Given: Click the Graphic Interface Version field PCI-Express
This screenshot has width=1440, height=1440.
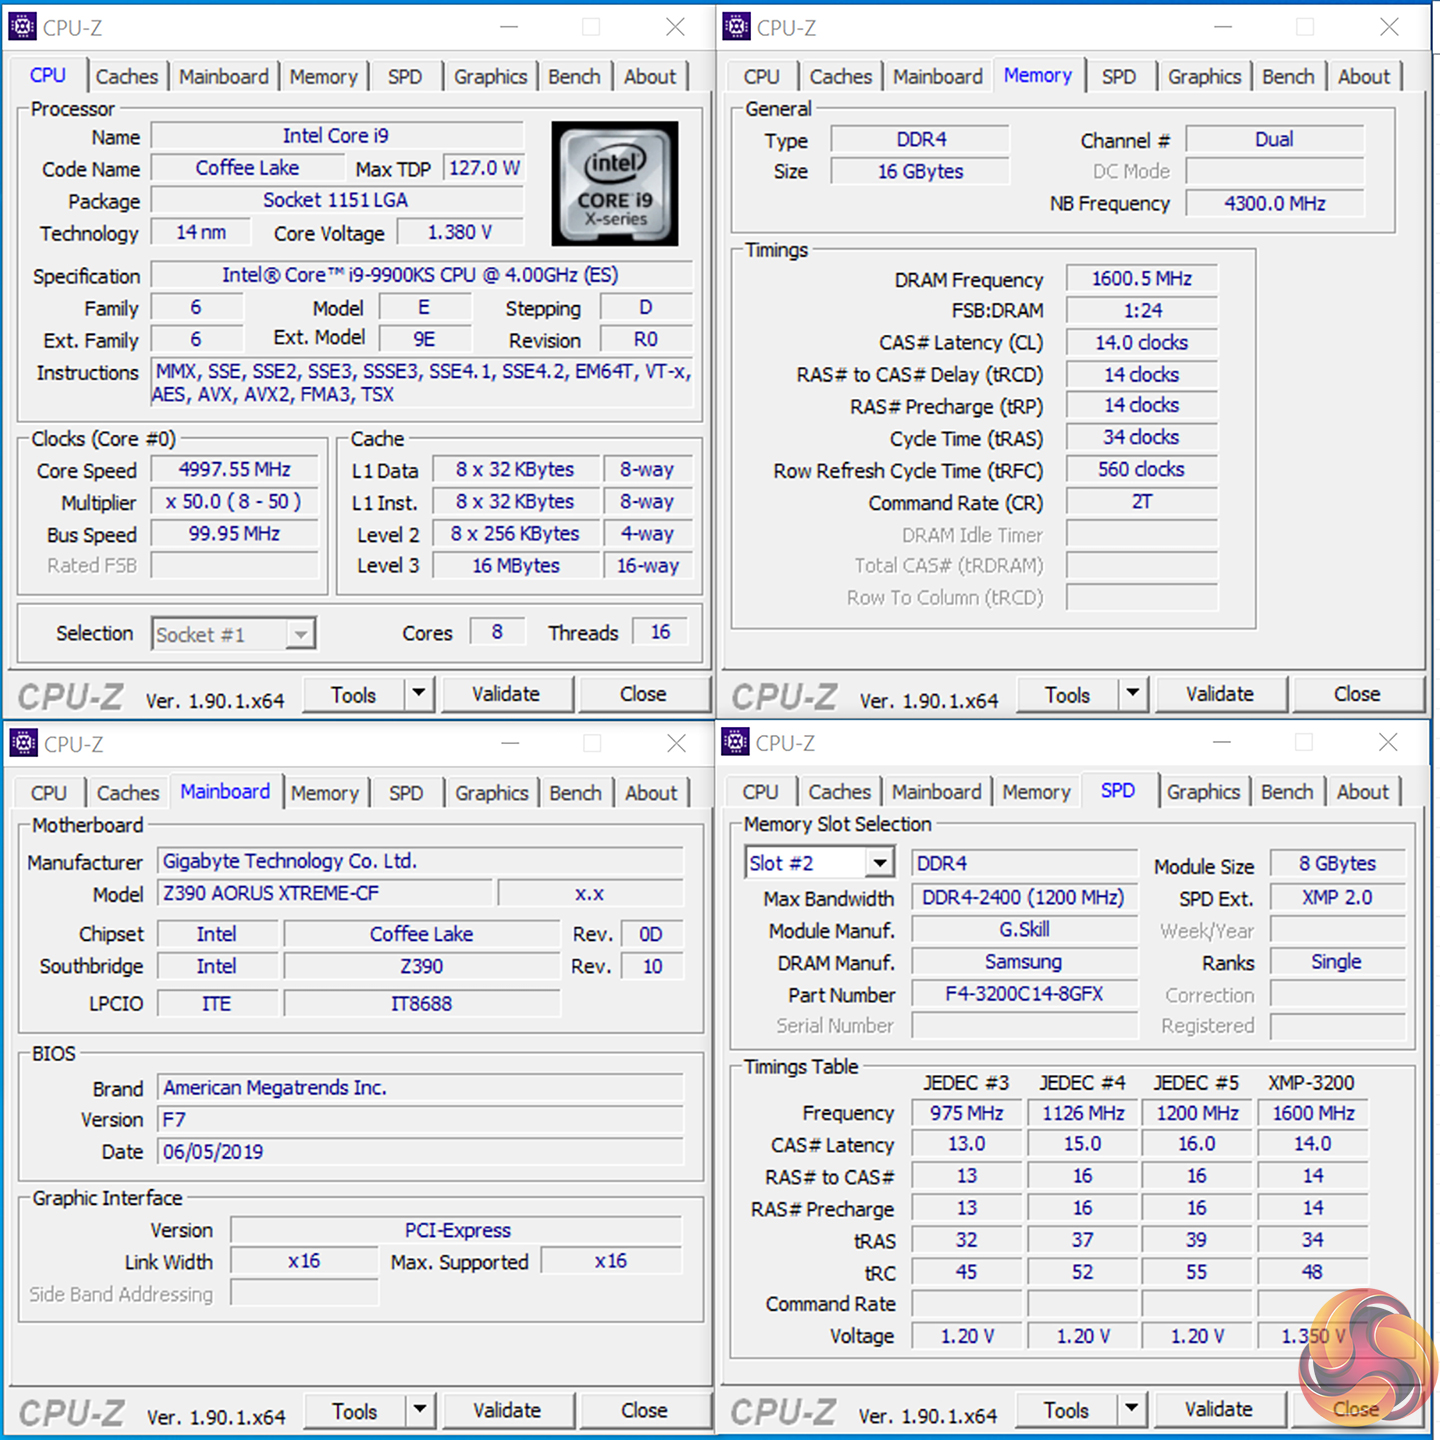Looking at the screenshot, I should pos(457,1230).
